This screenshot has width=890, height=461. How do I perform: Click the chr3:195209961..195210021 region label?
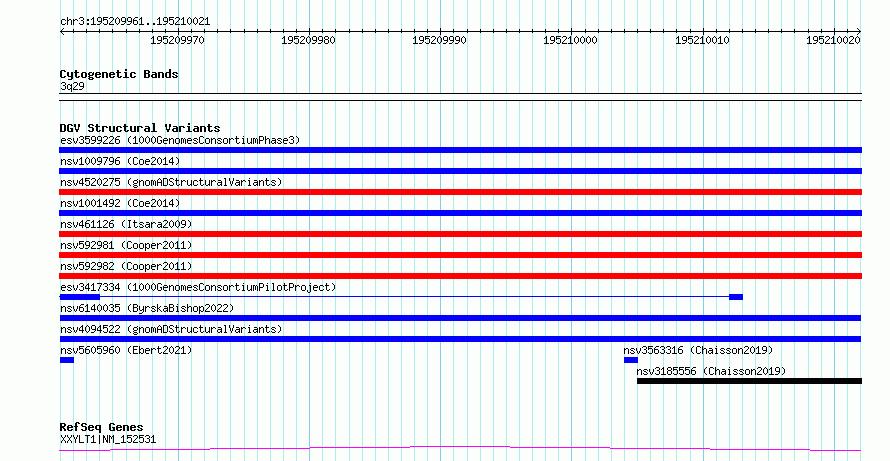(135, 22)
